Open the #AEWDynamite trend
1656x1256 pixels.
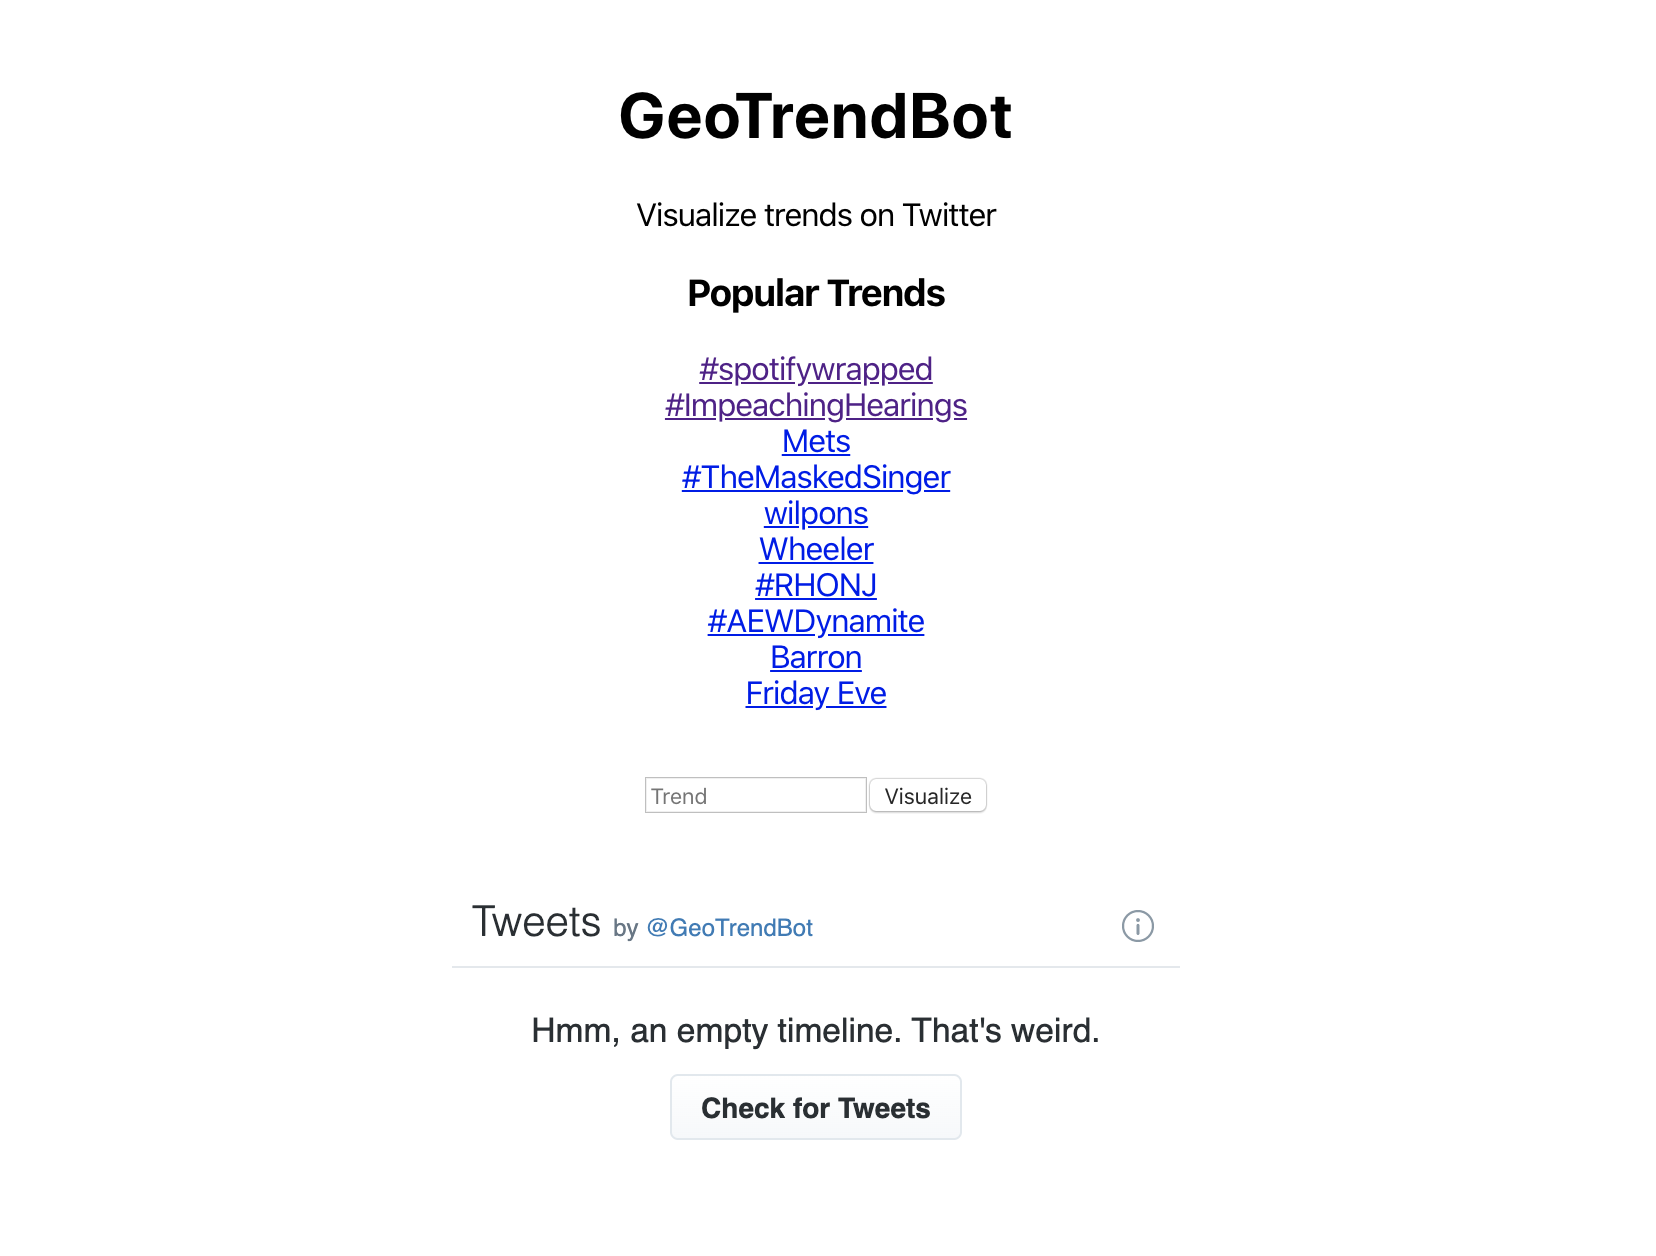[815, 621]
